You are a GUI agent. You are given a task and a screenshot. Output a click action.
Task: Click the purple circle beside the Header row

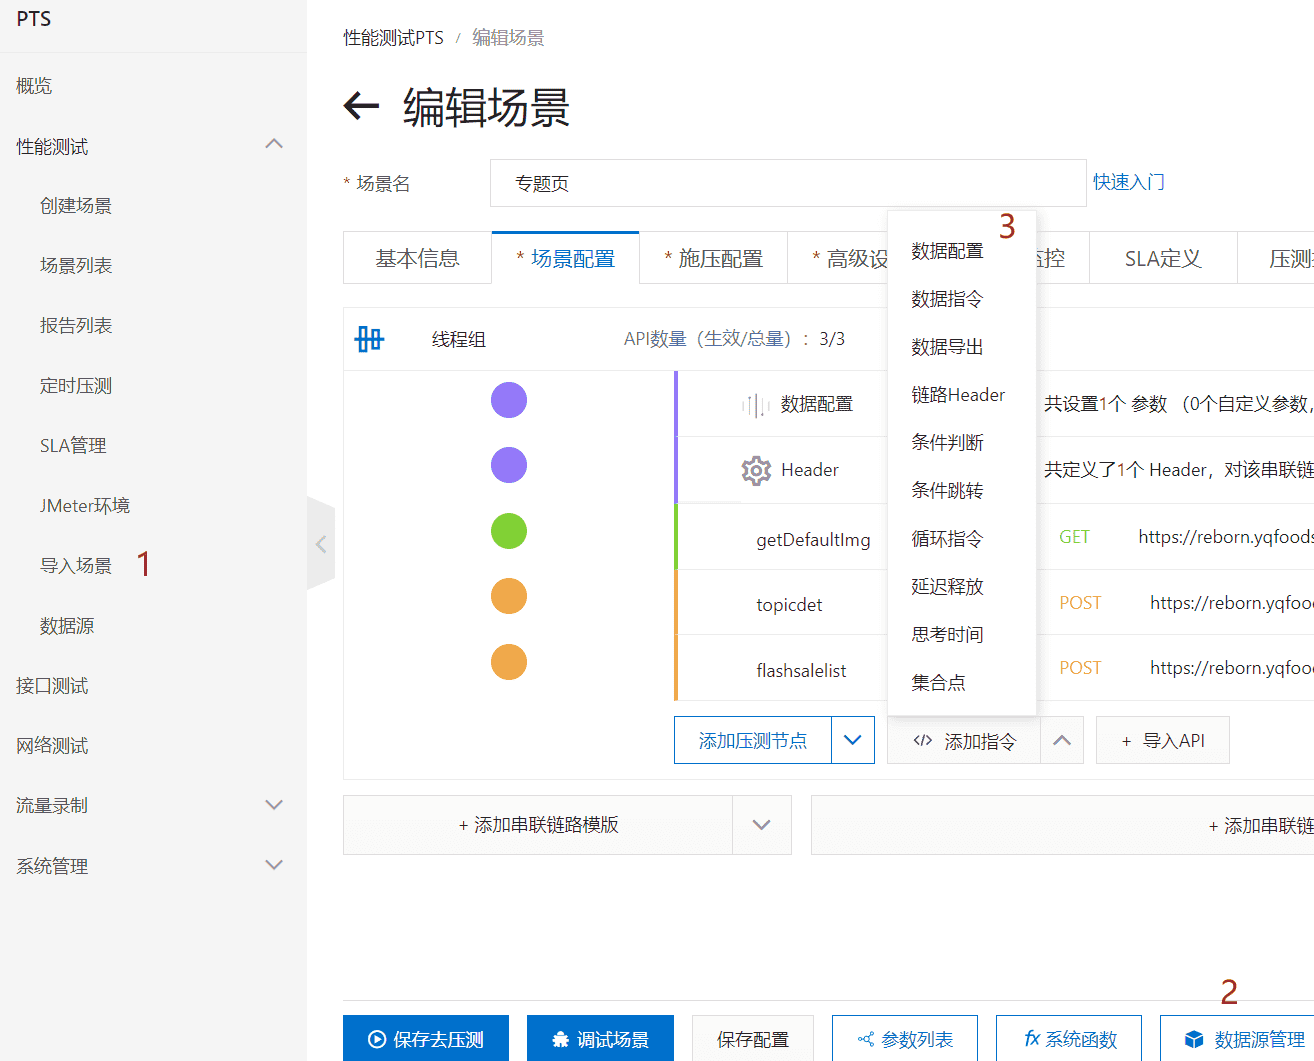coord(508,465)
